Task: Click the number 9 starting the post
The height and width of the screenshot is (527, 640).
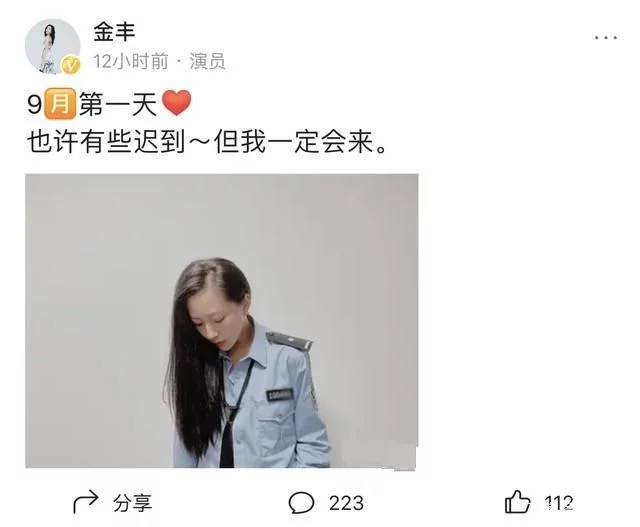Action: pyautogui.click(x=35, y=105)
